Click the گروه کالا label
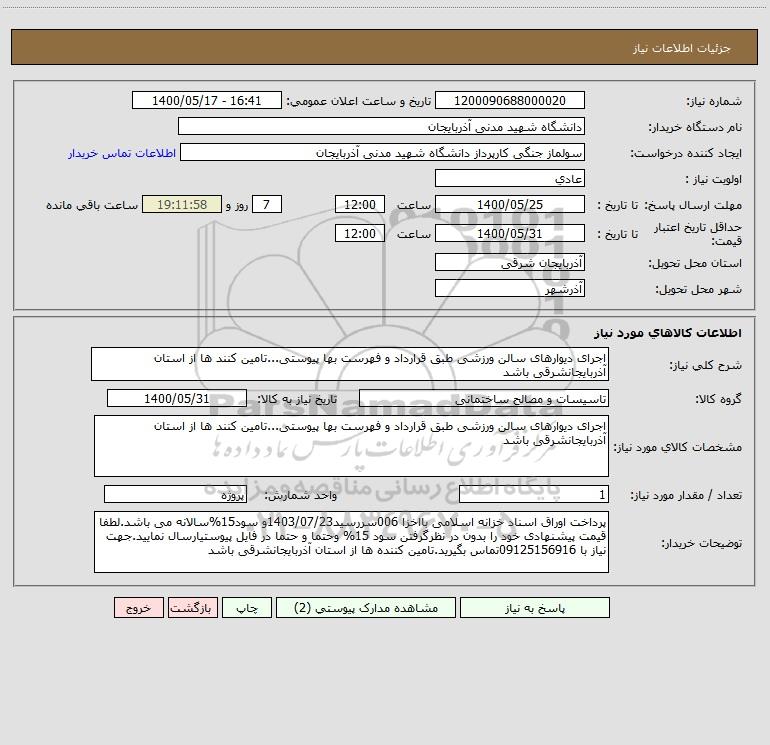770x745 pixels. 718,399
